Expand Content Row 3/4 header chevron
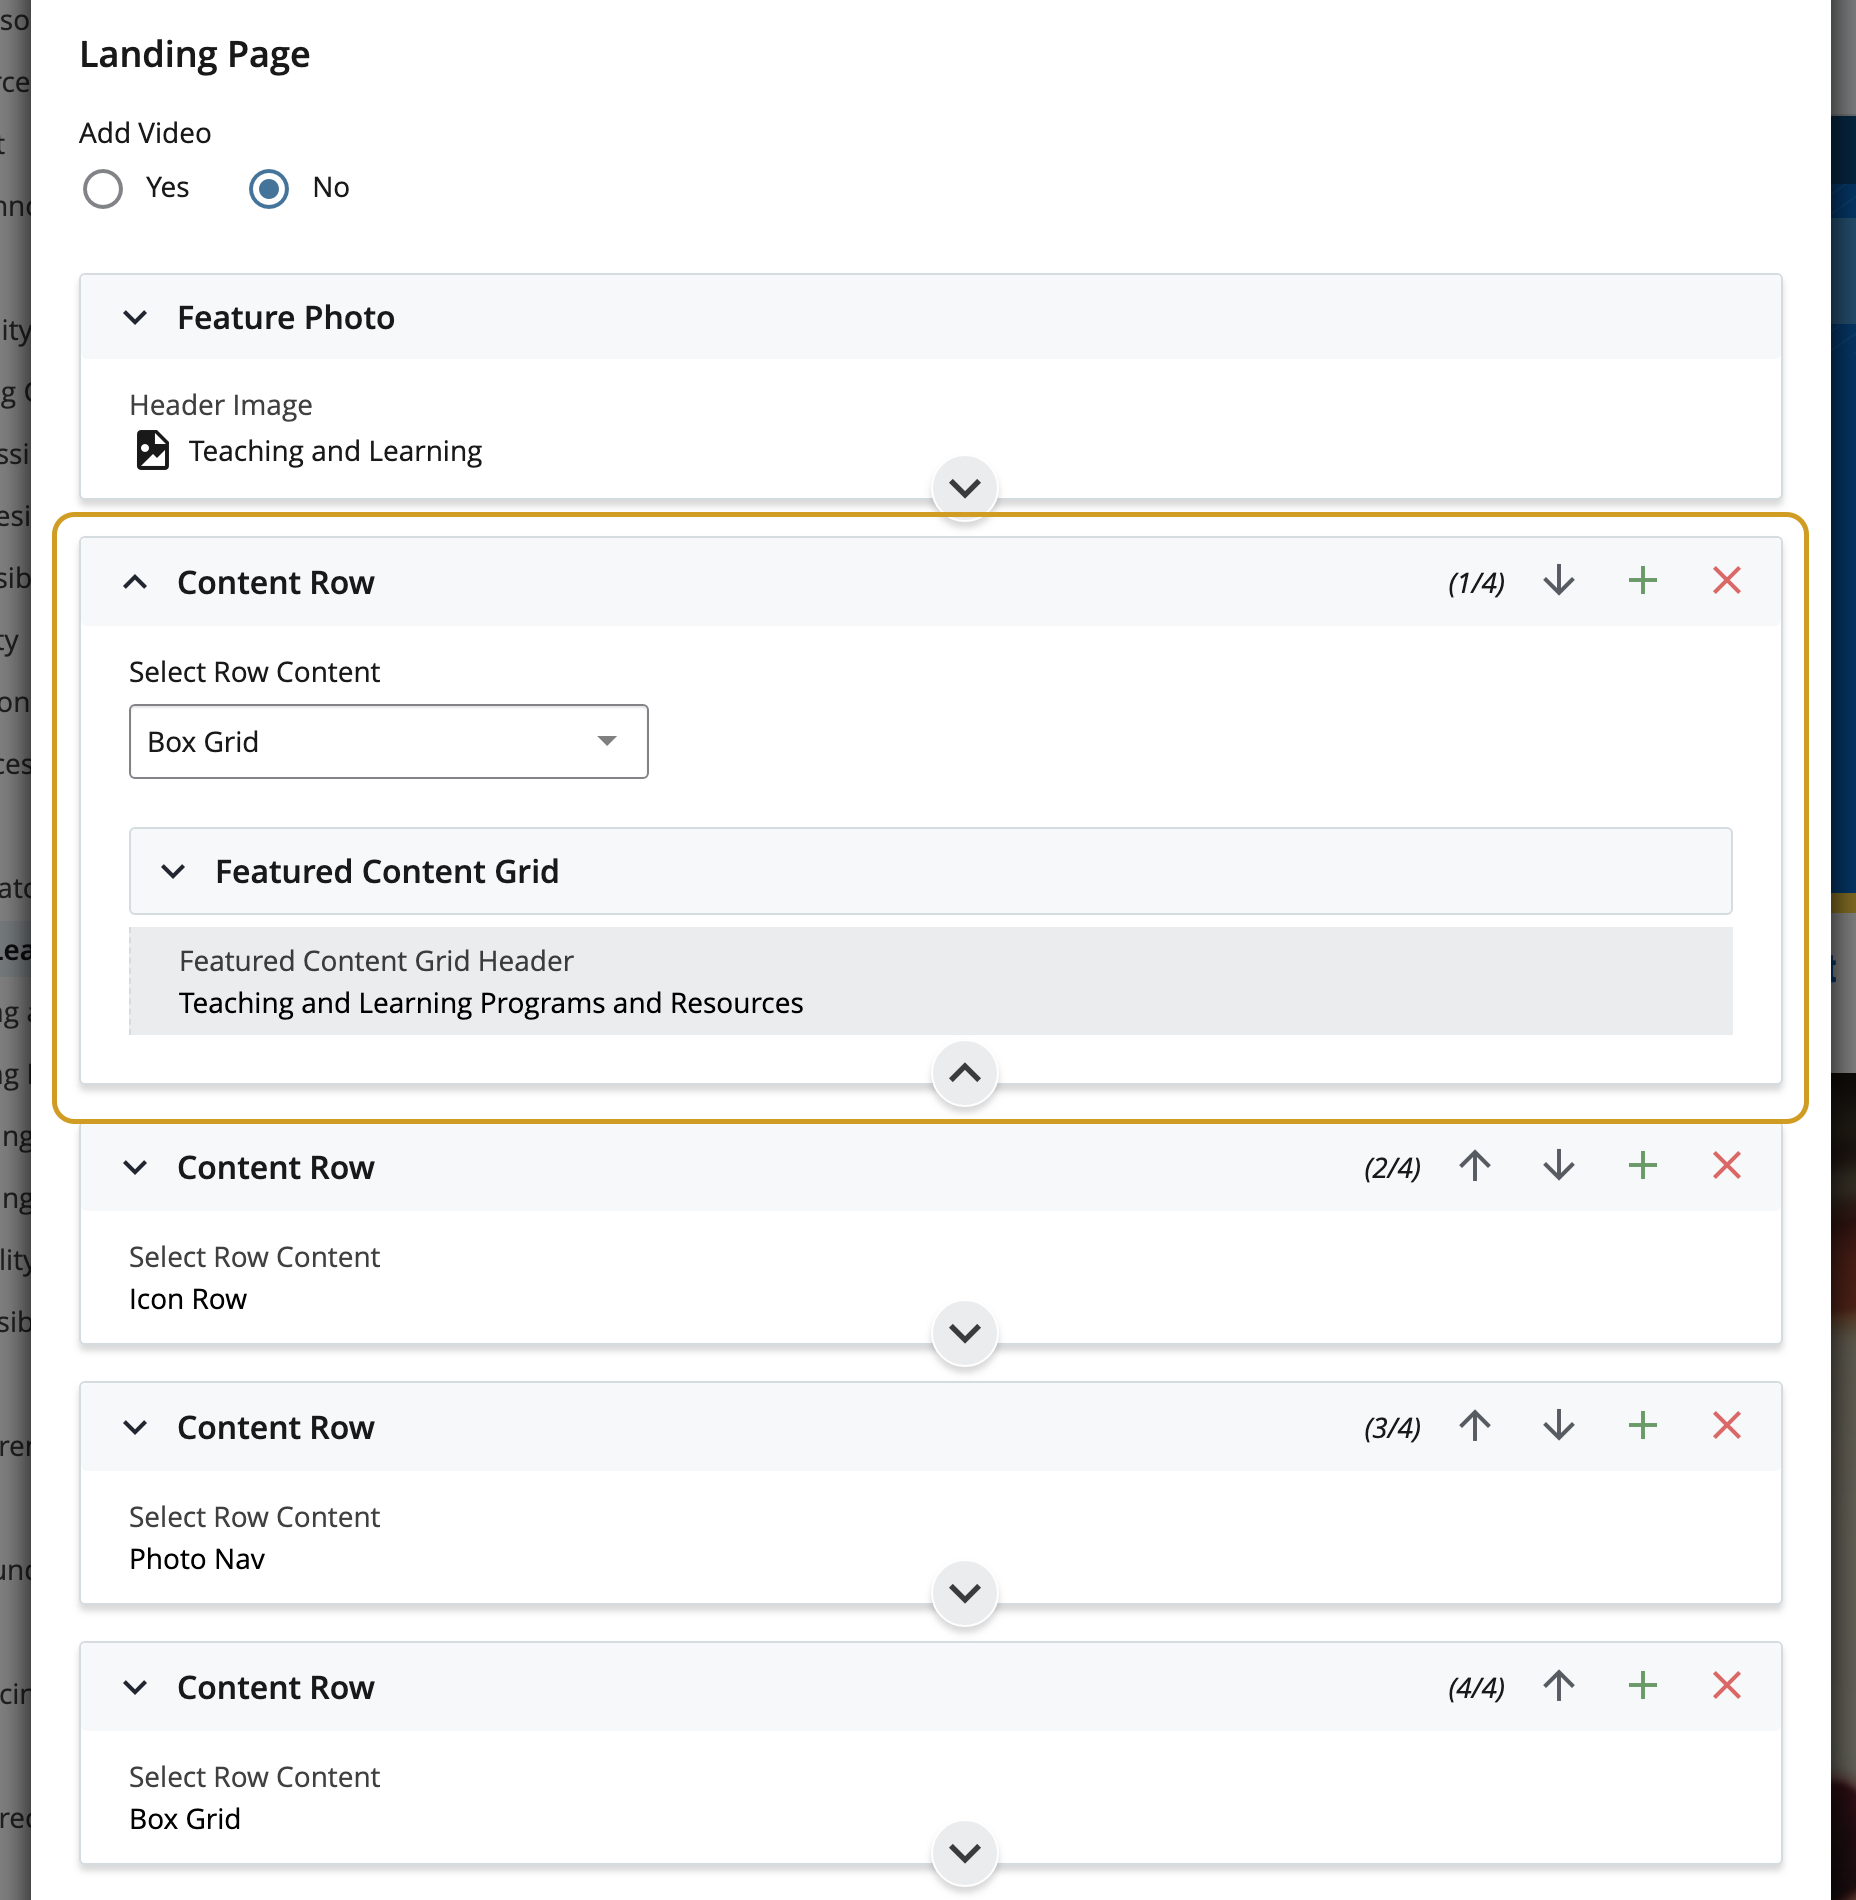1856x1900 pixels. 135,1427
